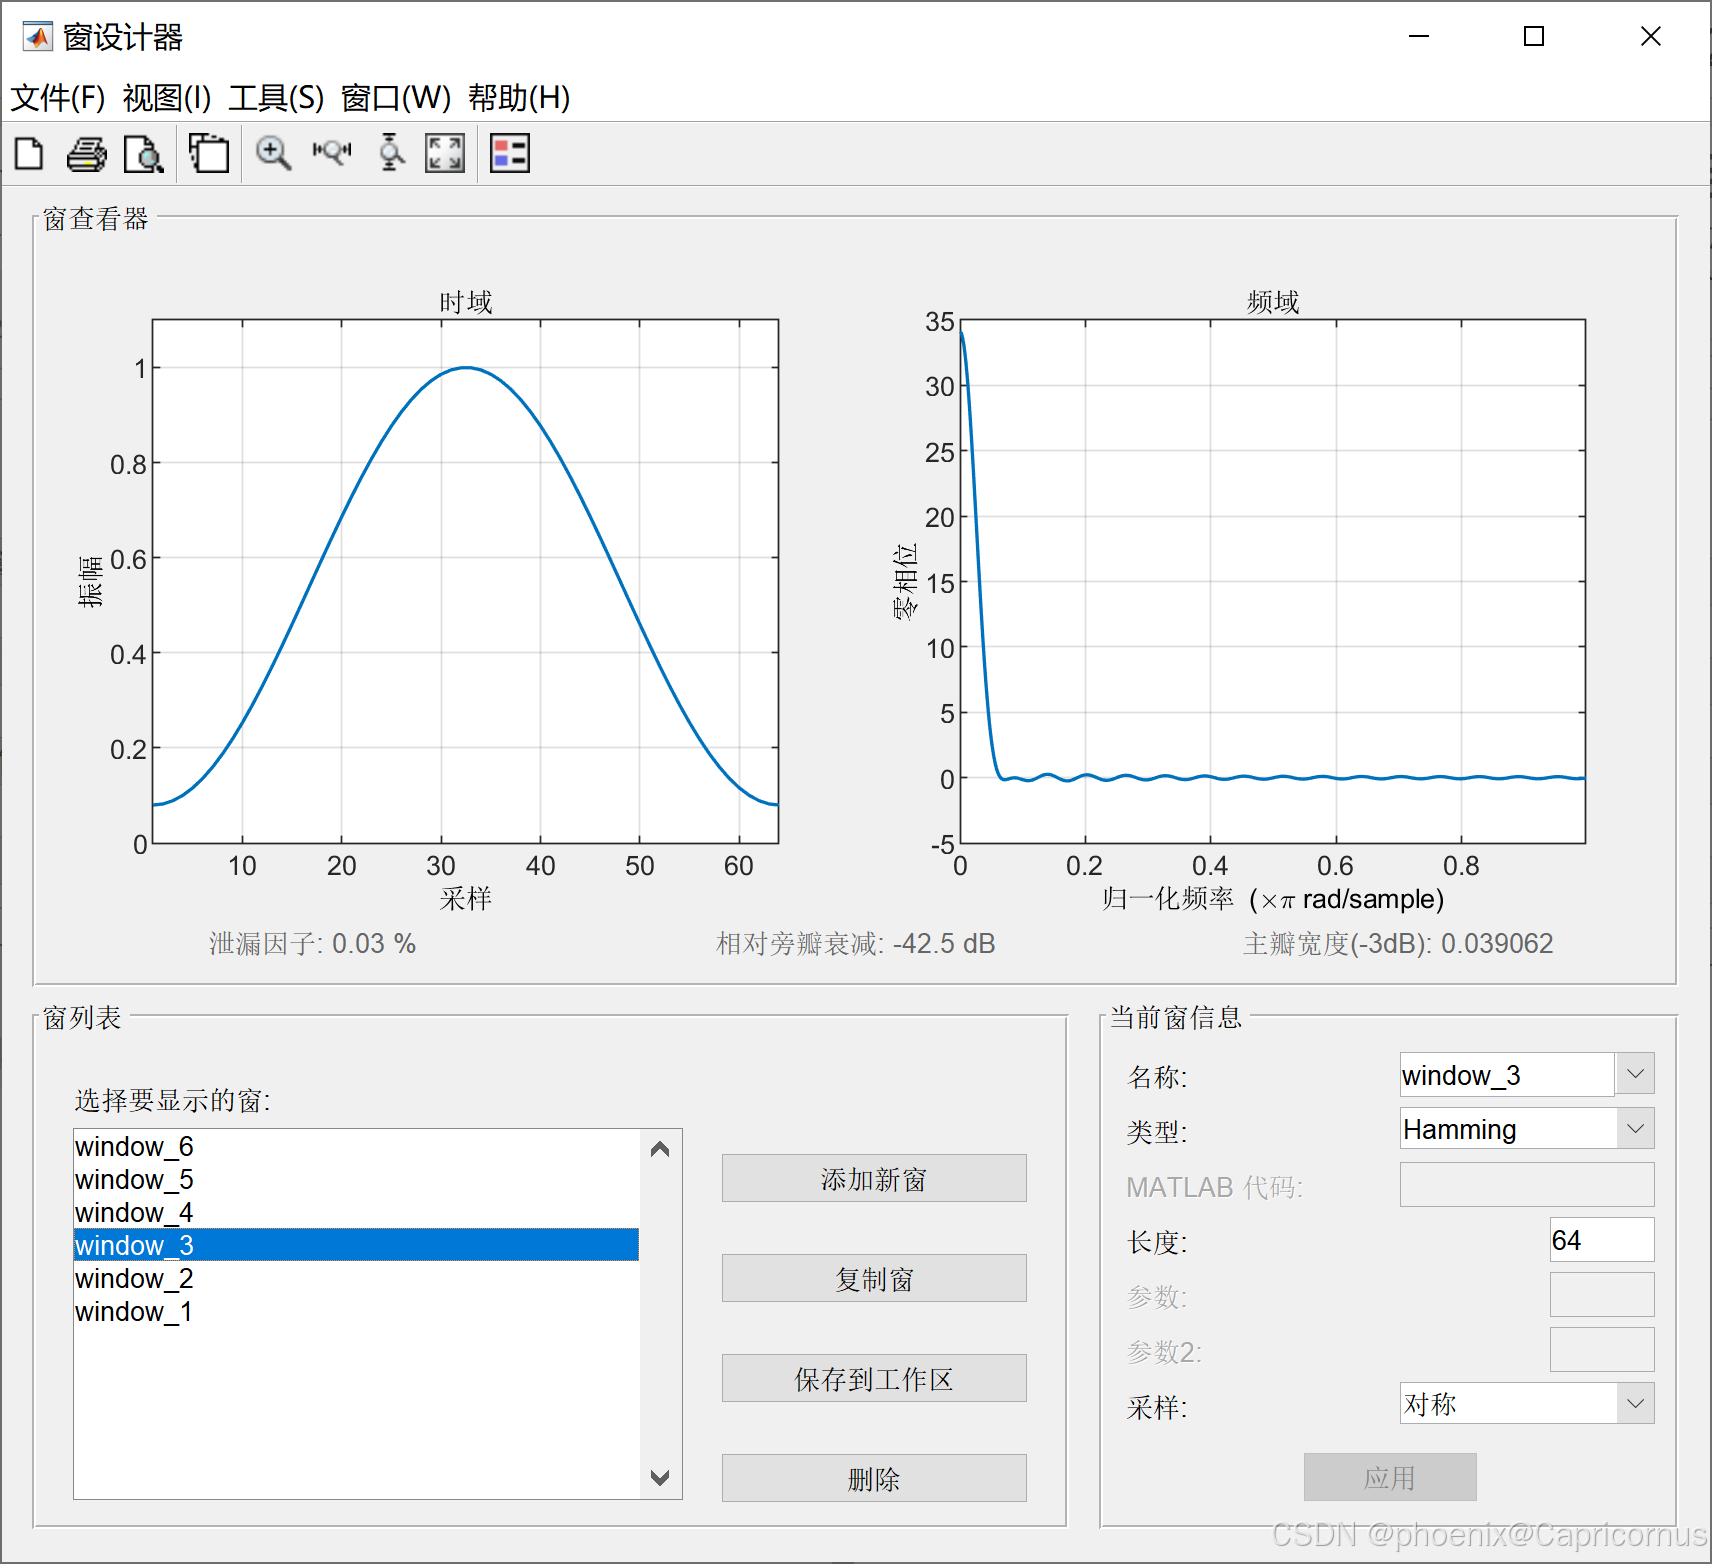Open Print Preview from toolbar
Screen dimensions: 1712x1564
click(x=144, y=154)
